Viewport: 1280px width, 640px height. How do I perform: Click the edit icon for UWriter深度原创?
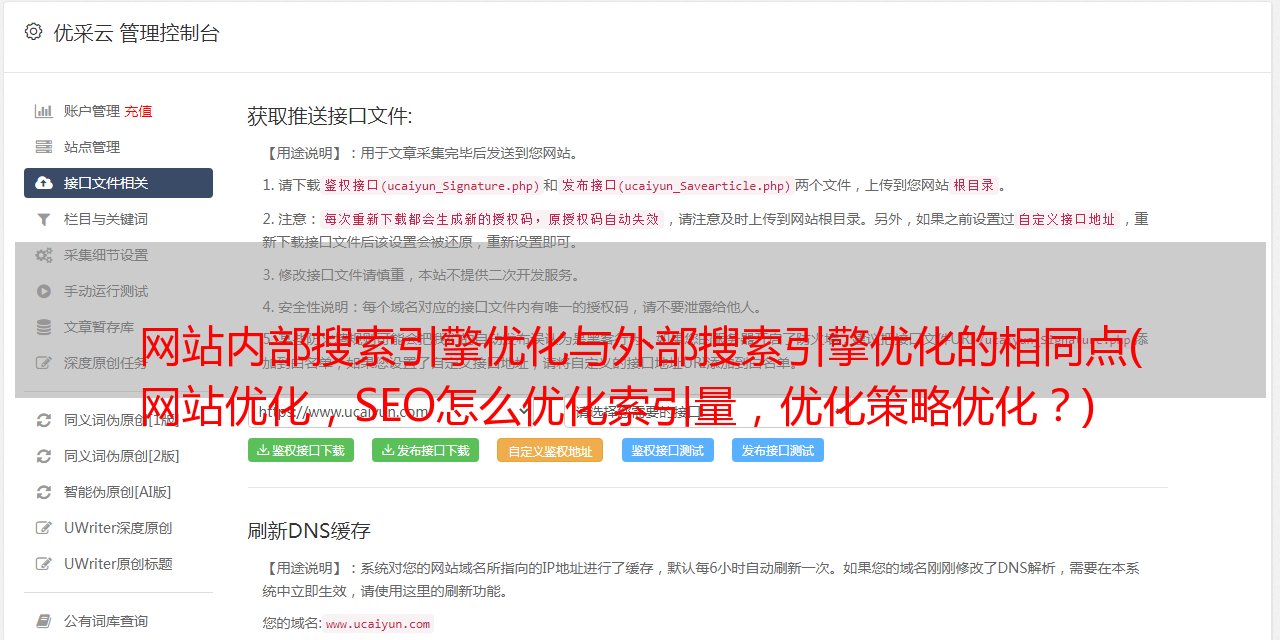coord(44,528)
